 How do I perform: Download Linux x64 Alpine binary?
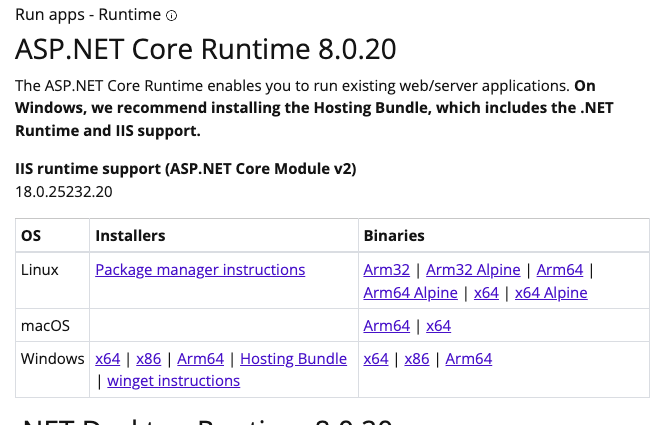point(551,293)
